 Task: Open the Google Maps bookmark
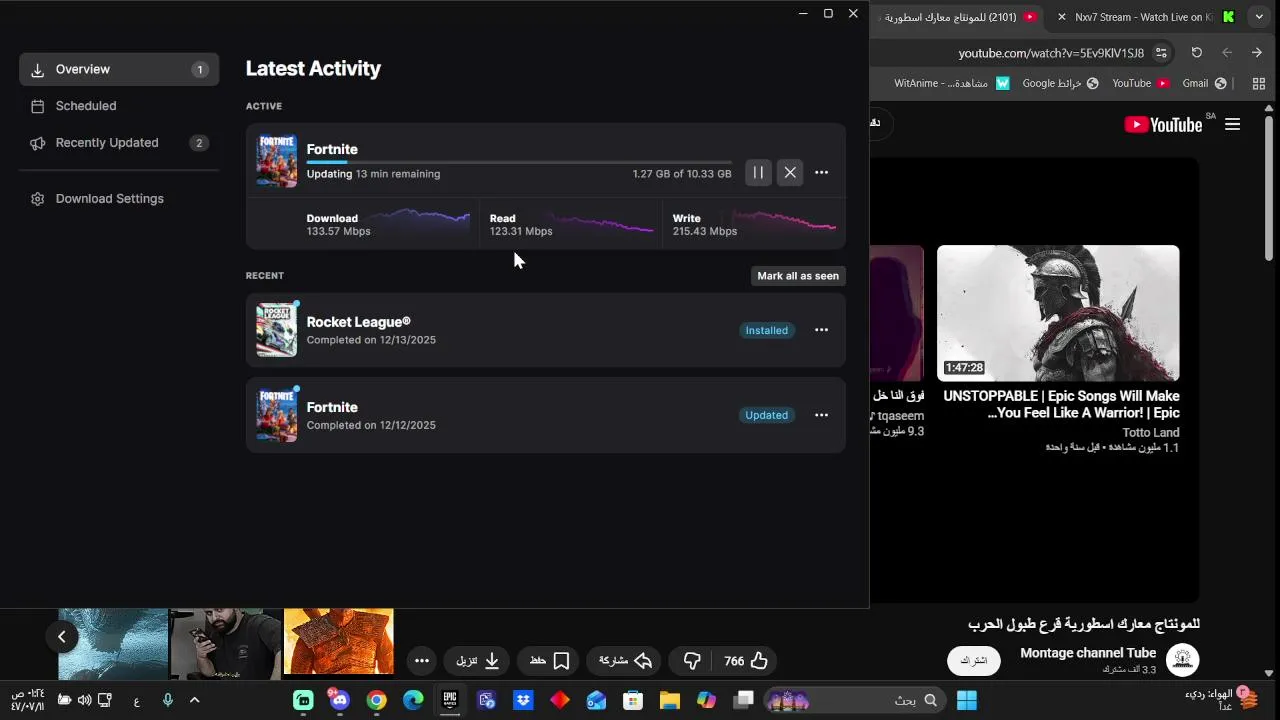[1060, 83]
